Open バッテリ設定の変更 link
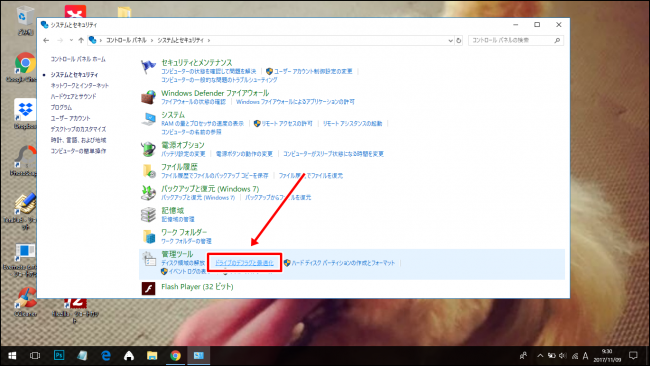This screenshot has width=650, height=366. point(183,154)
